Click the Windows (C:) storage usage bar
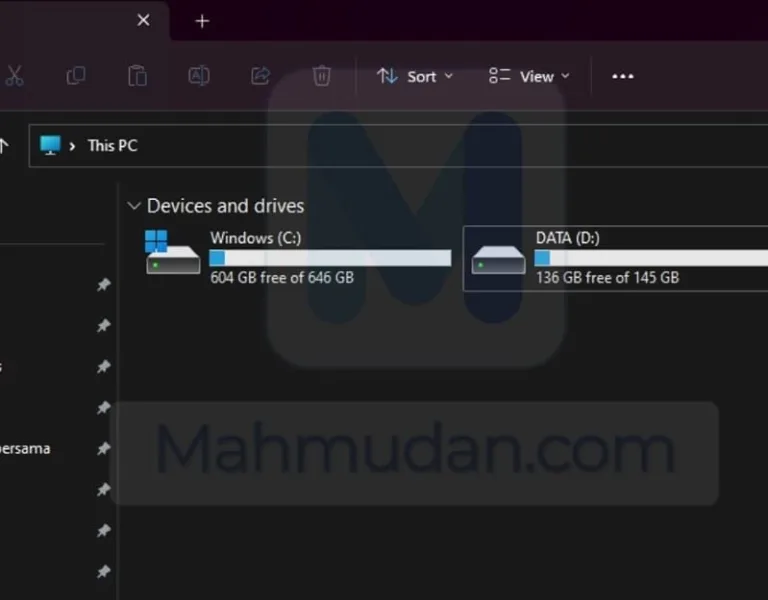Image resolution: width=768 pixels, height=600 pixels. 330,258
